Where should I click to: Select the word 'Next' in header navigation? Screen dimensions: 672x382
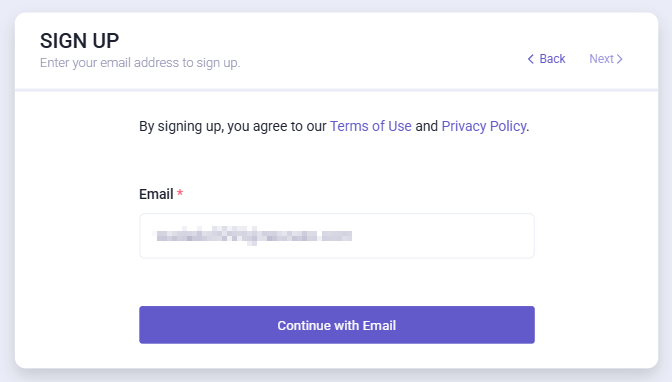601,59
